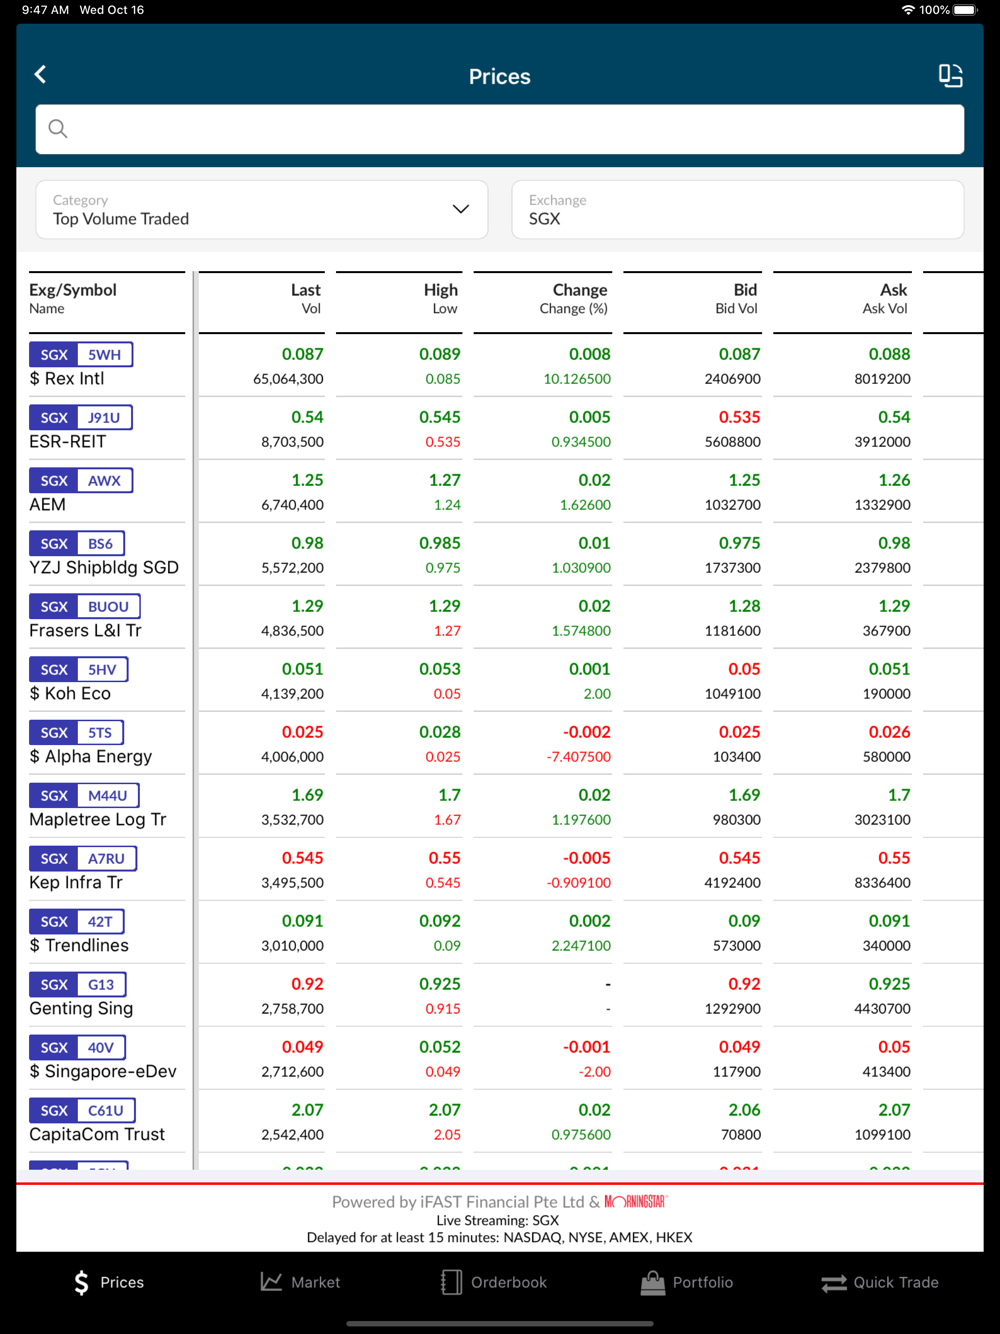Click Exg/Symbol column header
Image resolution: width=1000 pixels, height=1334 pixels.
click(73, 290)
